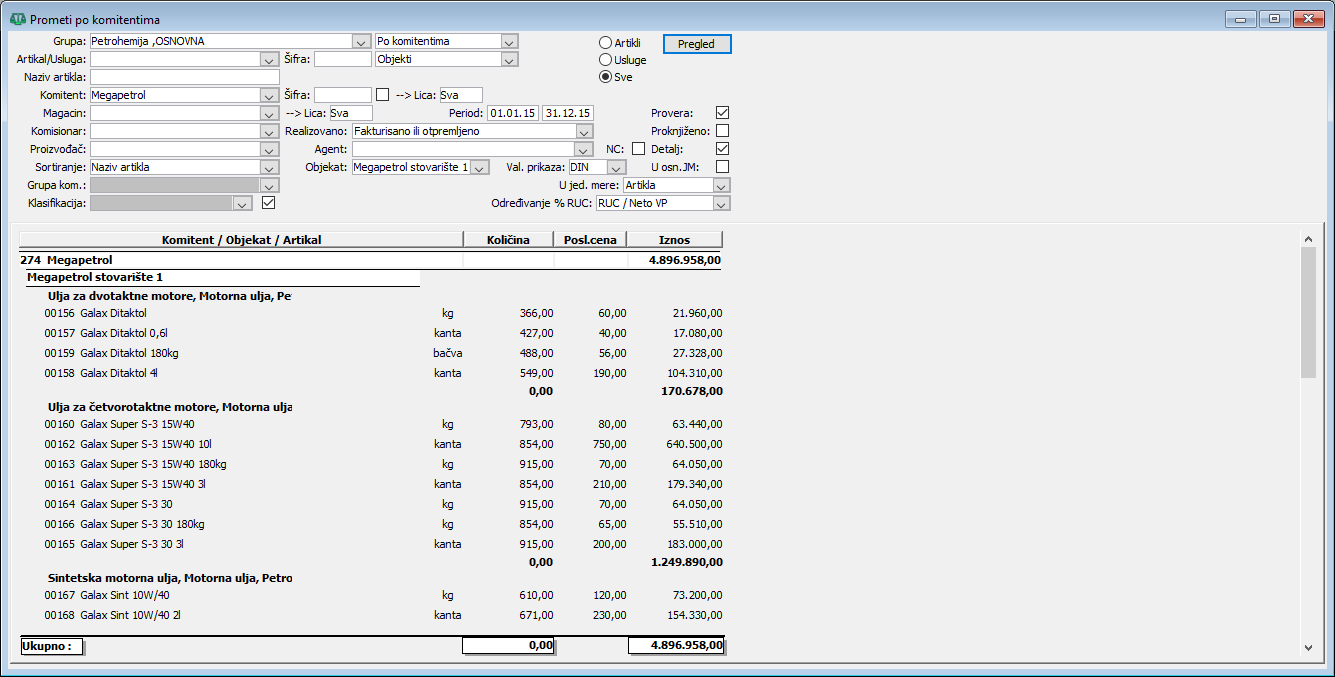Click the period end date 31.12.15

point(568,113)
